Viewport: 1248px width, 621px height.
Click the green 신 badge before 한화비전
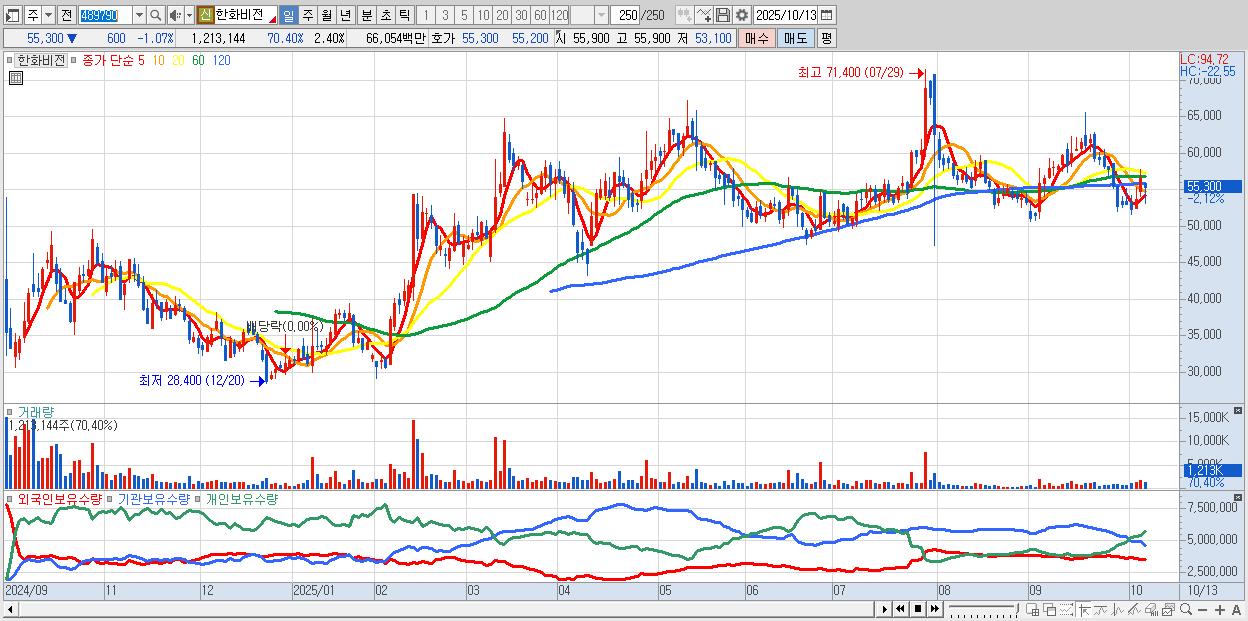(x=205, y=15)
